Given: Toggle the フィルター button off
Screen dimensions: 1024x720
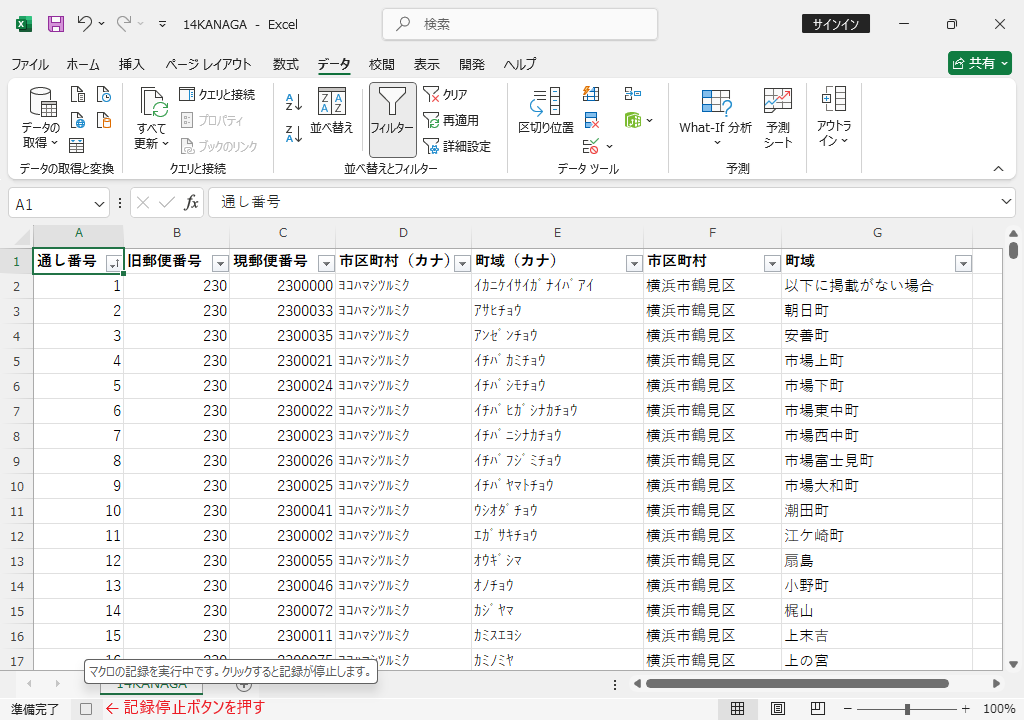Looking at the screenshot, I should click(x=392, y=120).
